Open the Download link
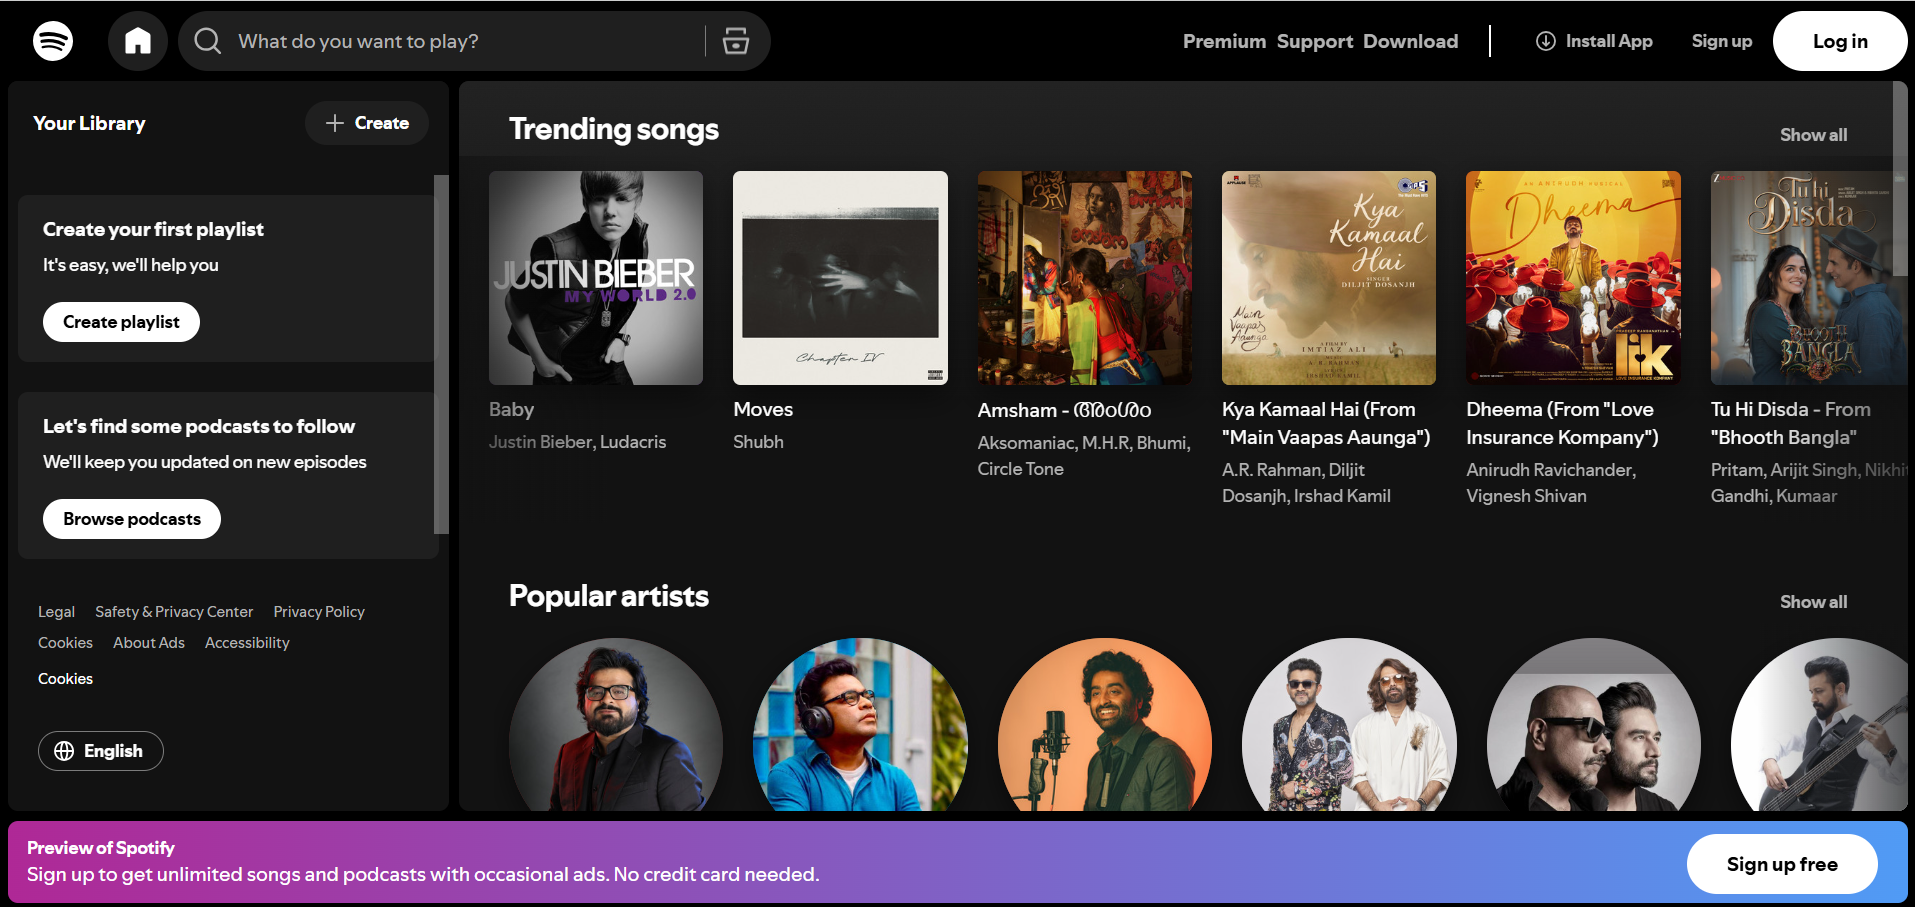The width and height of the screenshot is (1915, 907). coord(1410,41)
